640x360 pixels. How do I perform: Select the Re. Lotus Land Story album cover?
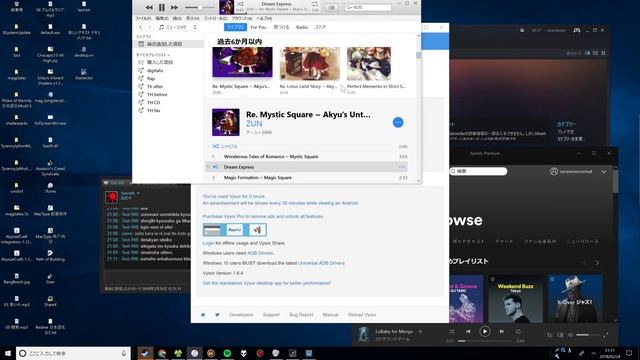click(x=310, y=63)
